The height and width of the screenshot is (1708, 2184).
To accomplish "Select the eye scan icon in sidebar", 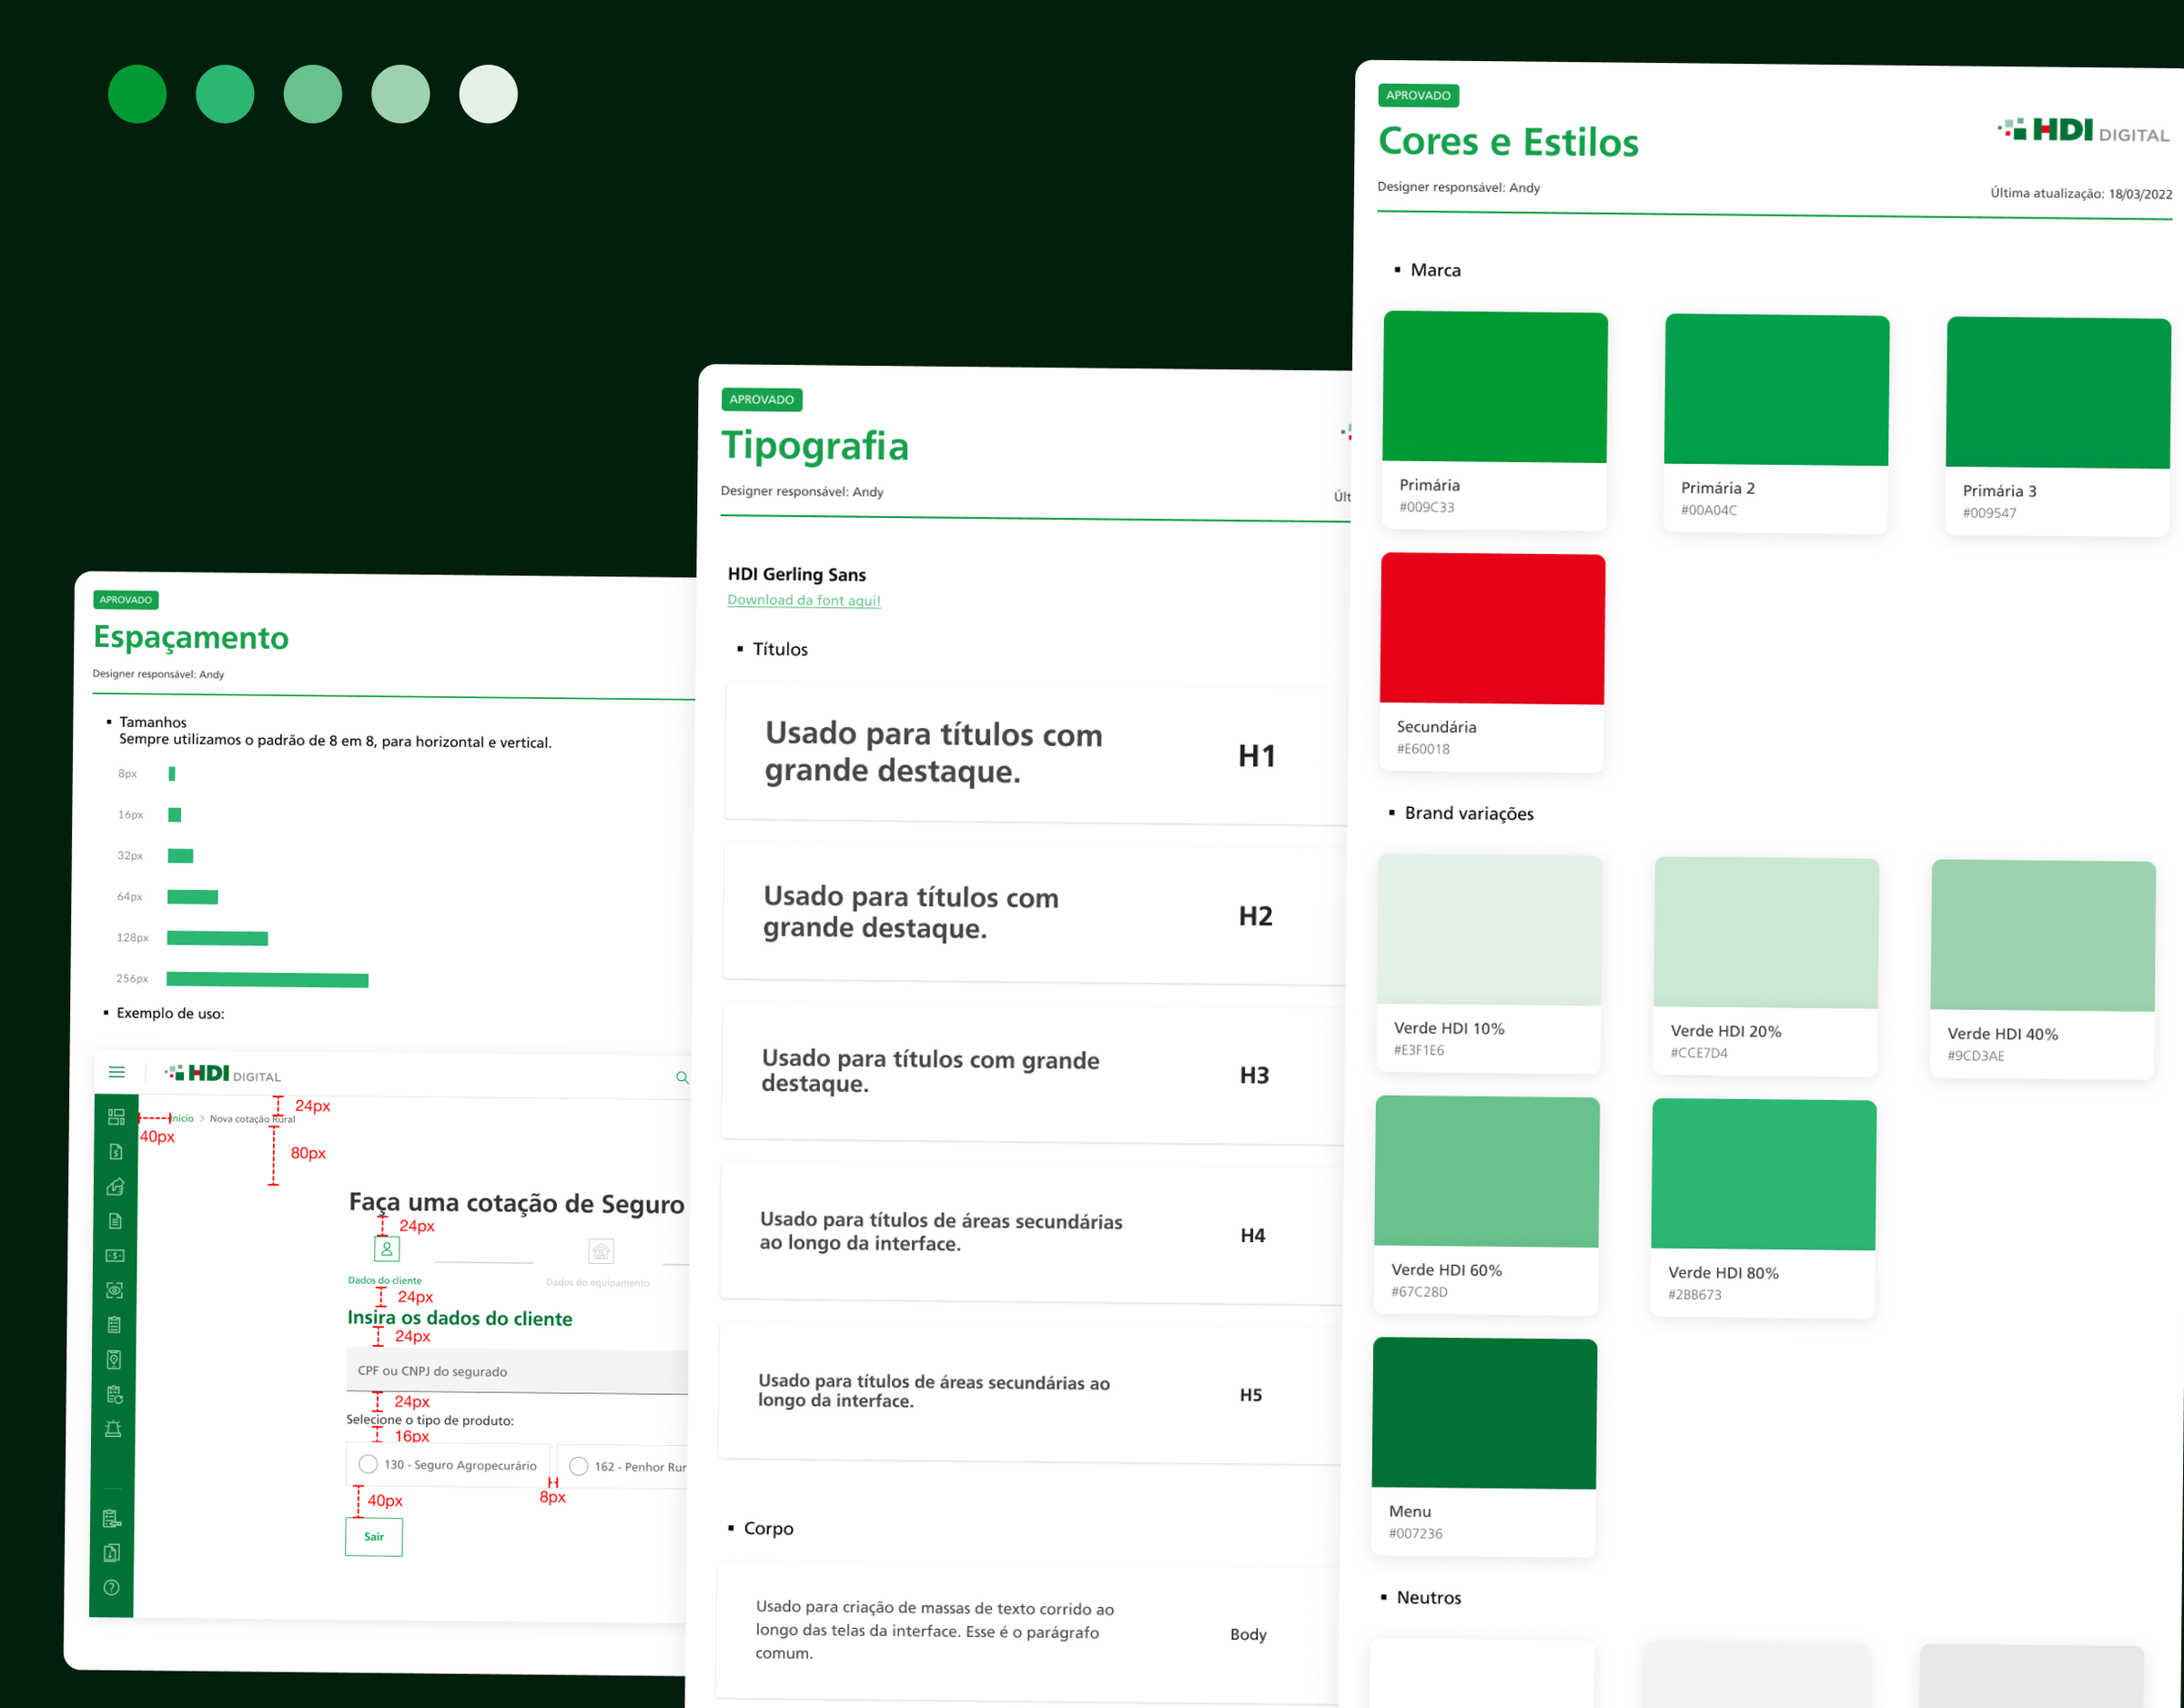I will tap(115, 1290).
